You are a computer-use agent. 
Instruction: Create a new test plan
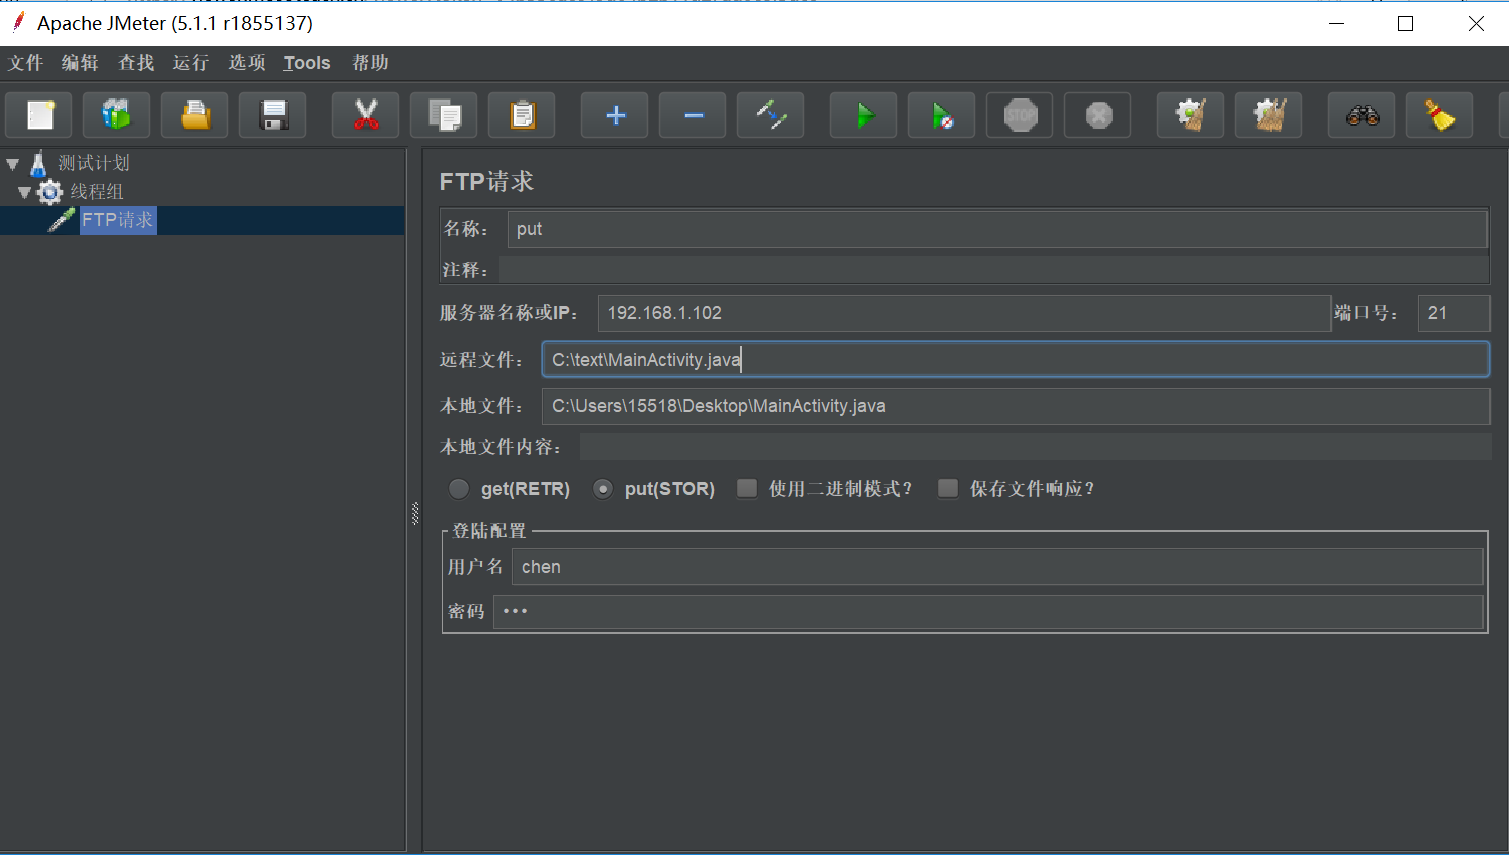point(38,116)
